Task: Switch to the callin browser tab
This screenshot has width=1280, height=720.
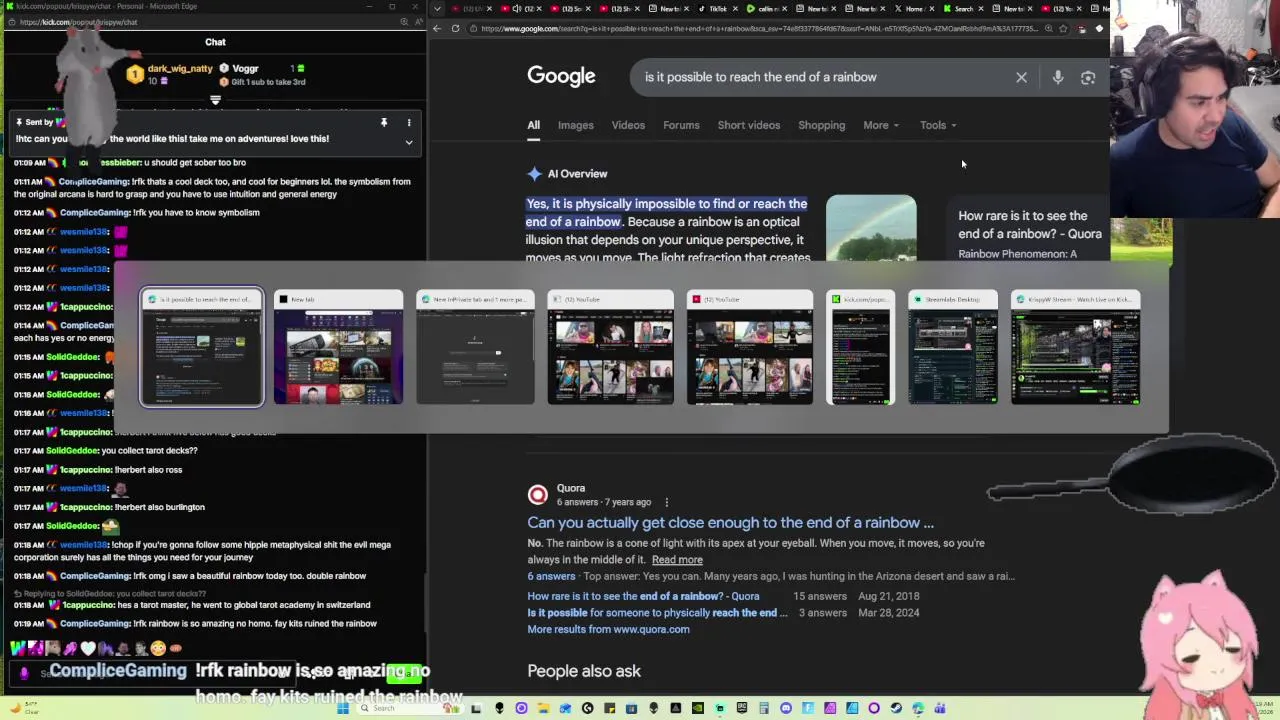Action: (765, 9)
